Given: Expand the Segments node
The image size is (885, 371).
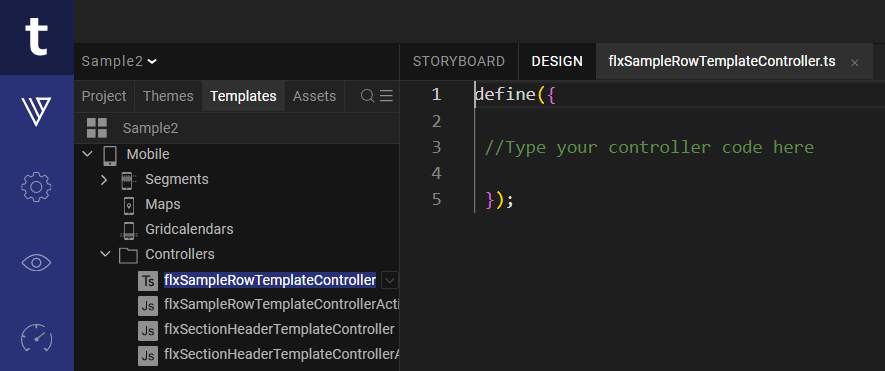Looking at the screenshot, I should tap(104, 180).
